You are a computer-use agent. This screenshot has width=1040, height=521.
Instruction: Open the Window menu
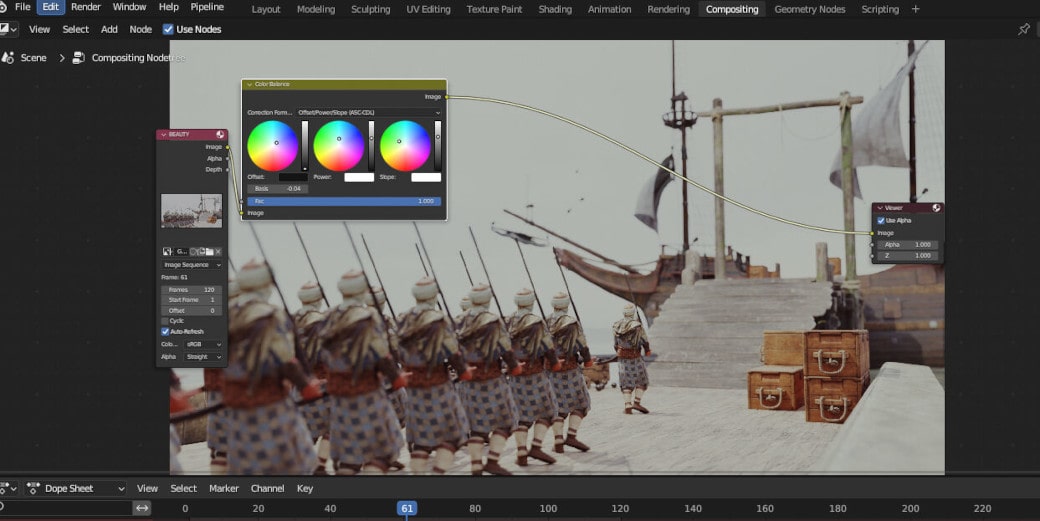click(x=129, y=7)
